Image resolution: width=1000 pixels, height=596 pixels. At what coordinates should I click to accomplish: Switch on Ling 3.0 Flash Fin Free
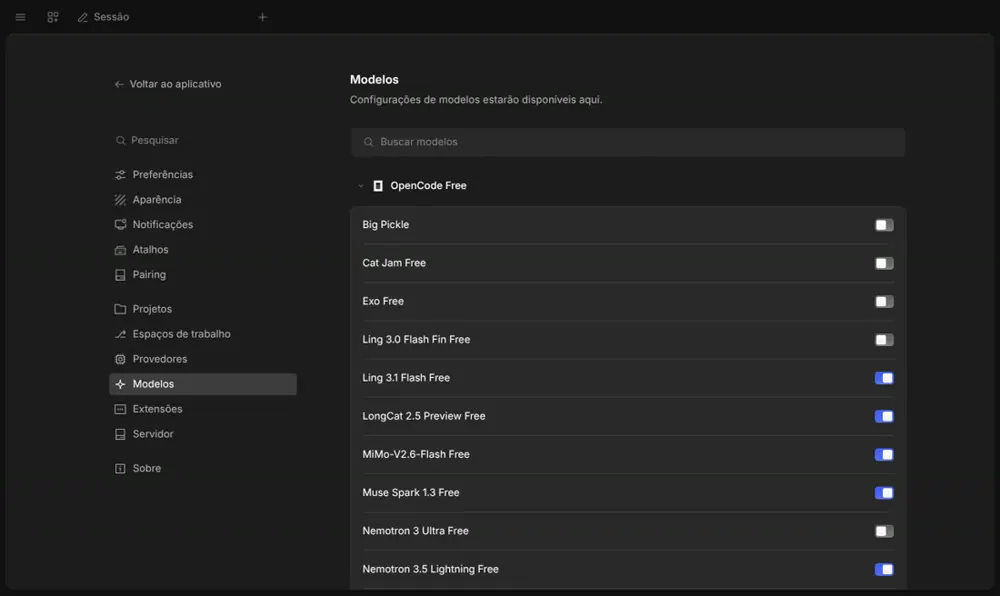[884, 340]
